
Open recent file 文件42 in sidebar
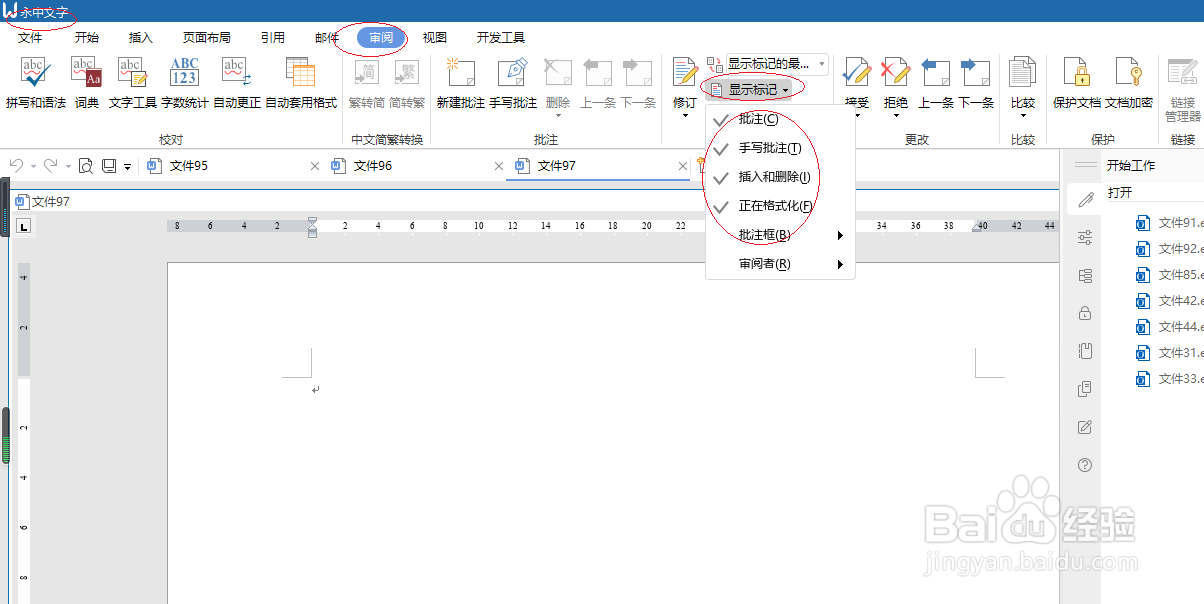pyautogui.click(x=1170, y=300)
